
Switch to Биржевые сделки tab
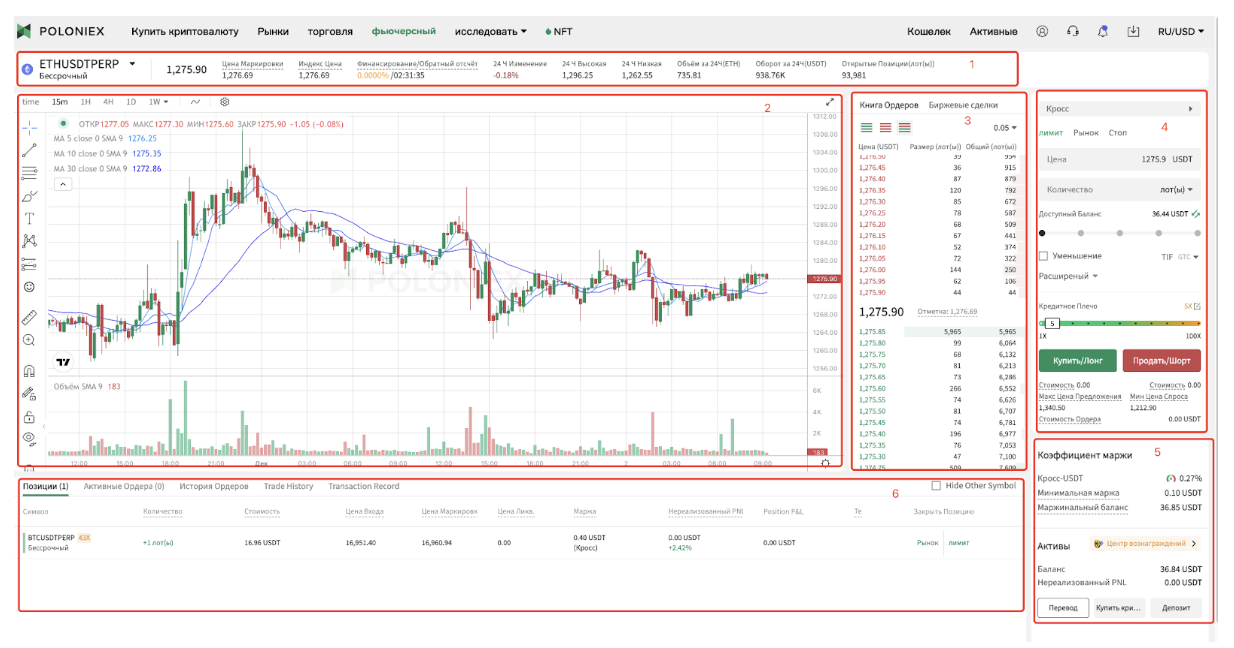[x=962, y=105]
